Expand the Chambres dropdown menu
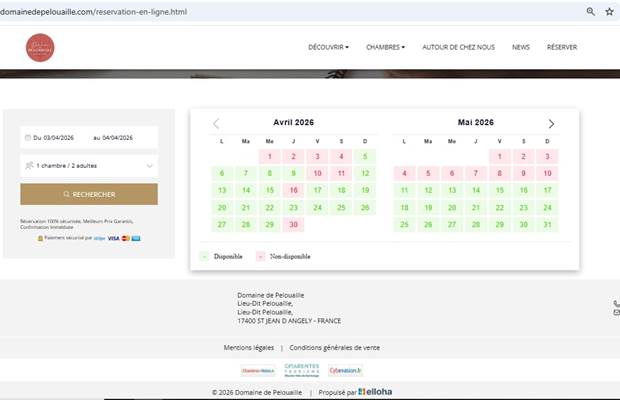Image resolution: width=620 pixels, height=400 pixels. 385,47
